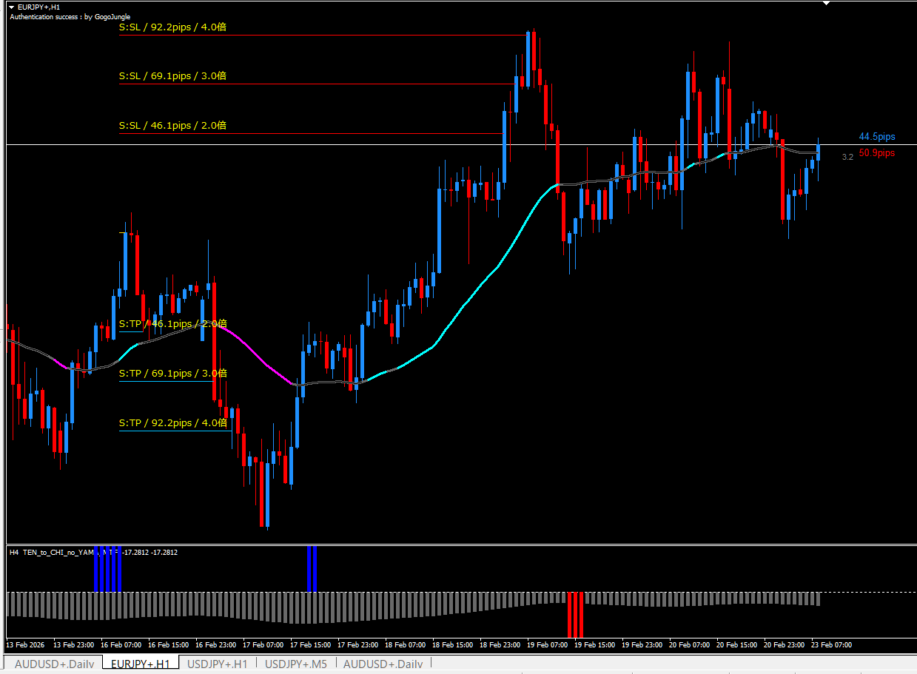Select the S:SL 69.1pips 3.0倍 line label
Screen dimensions: 917x674
click(x=172, y=76)
